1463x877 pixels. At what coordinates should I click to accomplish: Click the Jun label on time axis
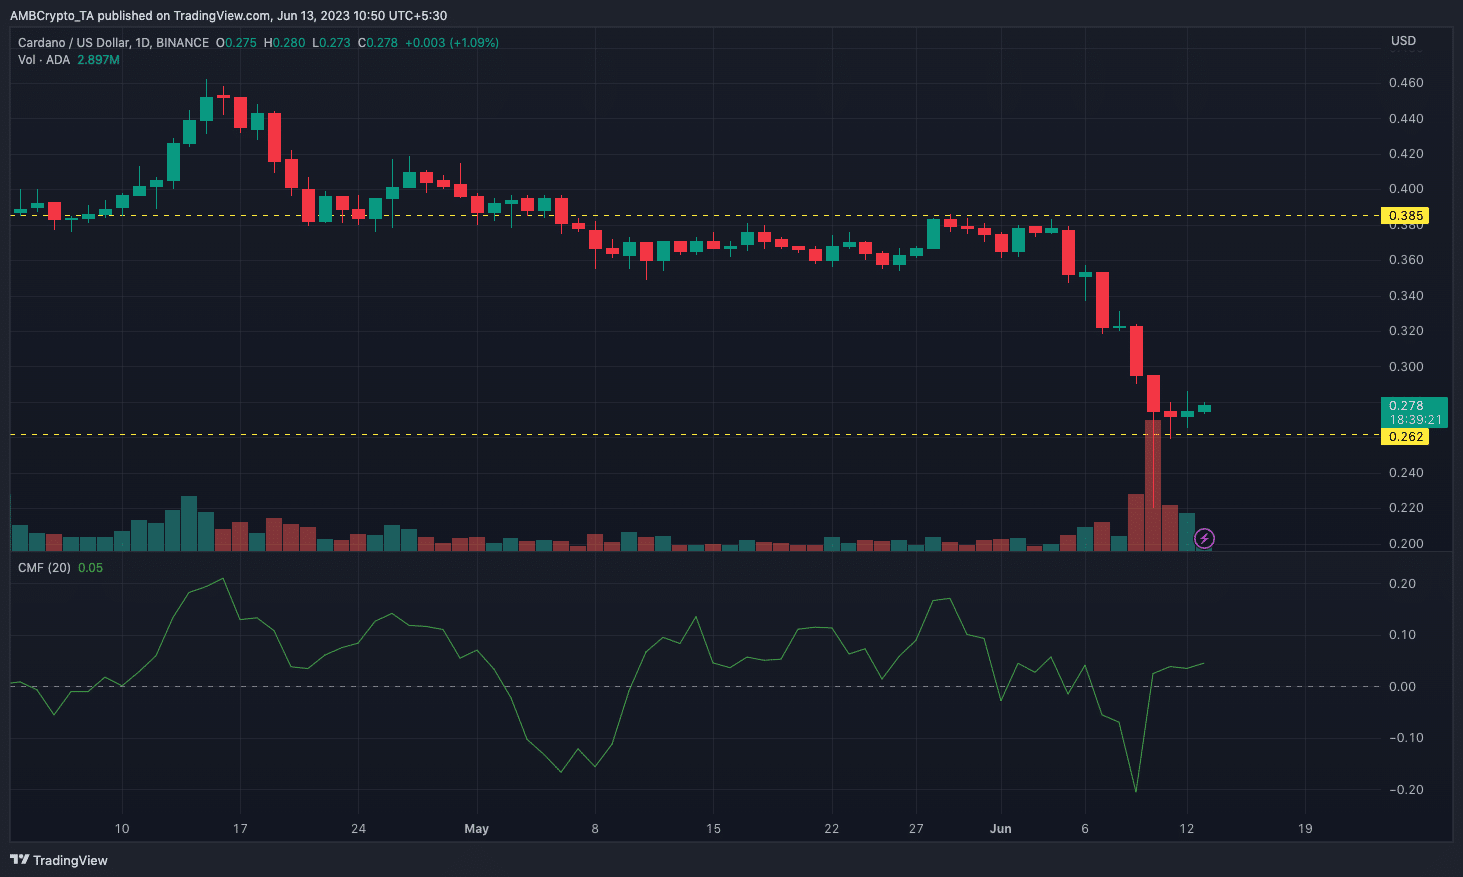coord(1000,829)
